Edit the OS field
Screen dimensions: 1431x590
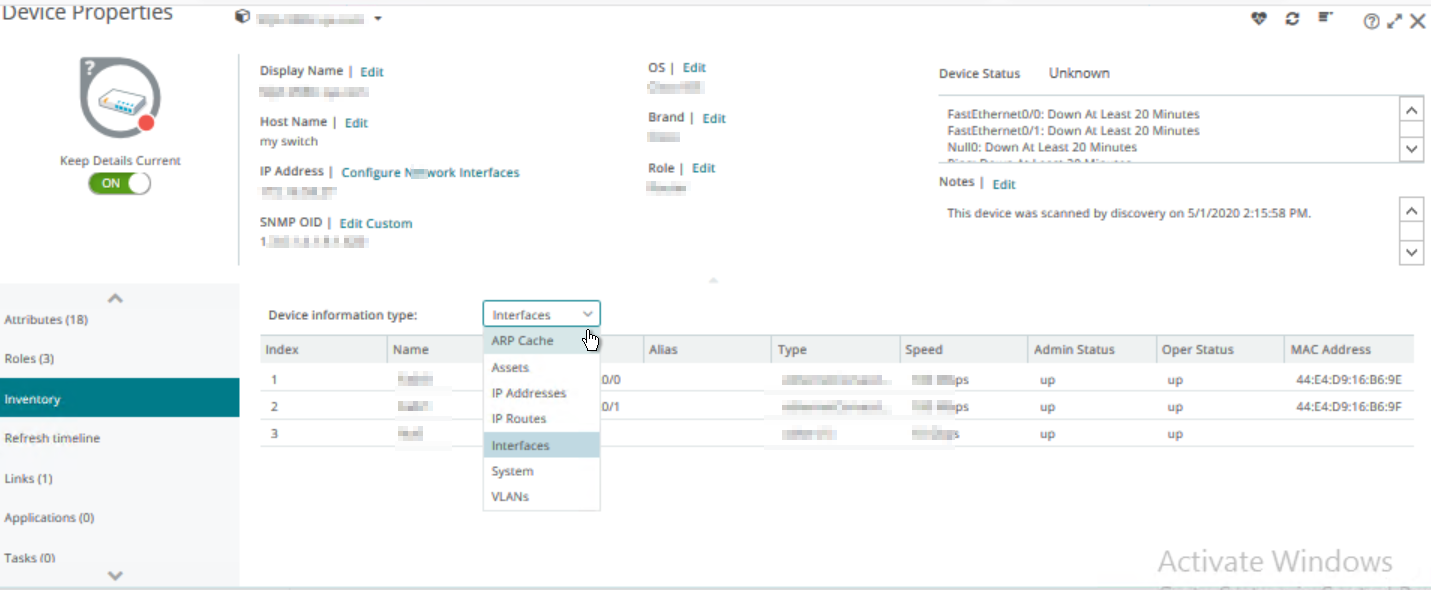pos(694,68)
